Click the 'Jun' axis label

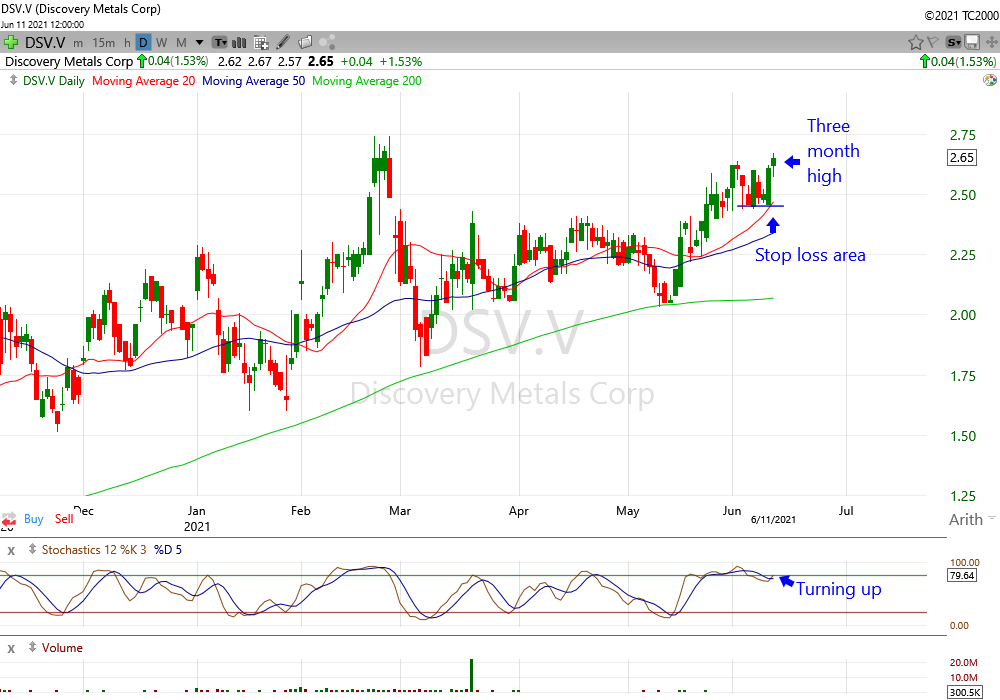(x=732, y=511)
